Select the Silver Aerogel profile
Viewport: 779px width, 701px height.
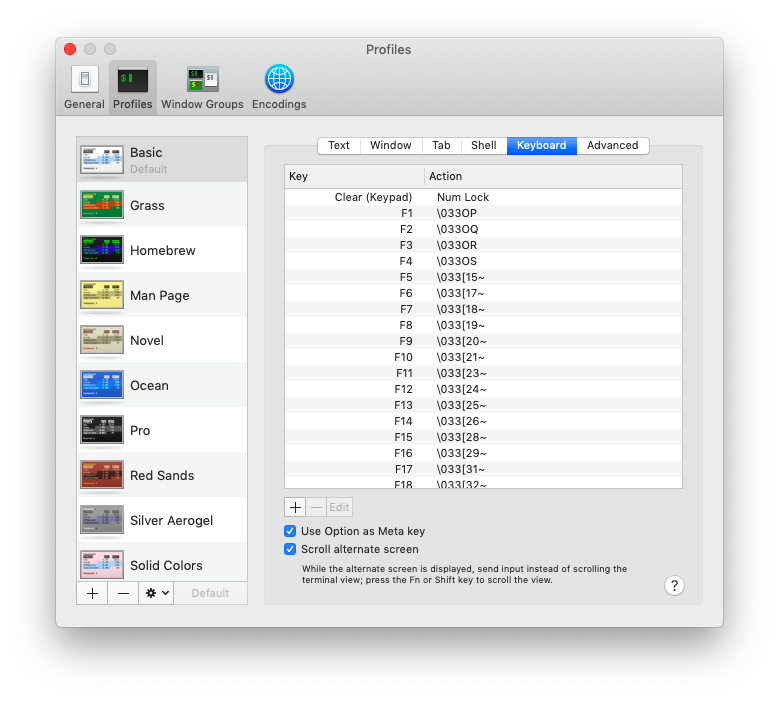point(162,520)
